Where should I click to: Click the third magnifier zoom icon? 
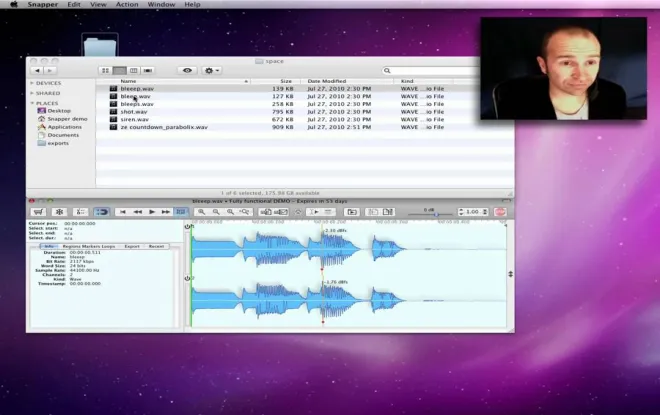coord(230,212)
